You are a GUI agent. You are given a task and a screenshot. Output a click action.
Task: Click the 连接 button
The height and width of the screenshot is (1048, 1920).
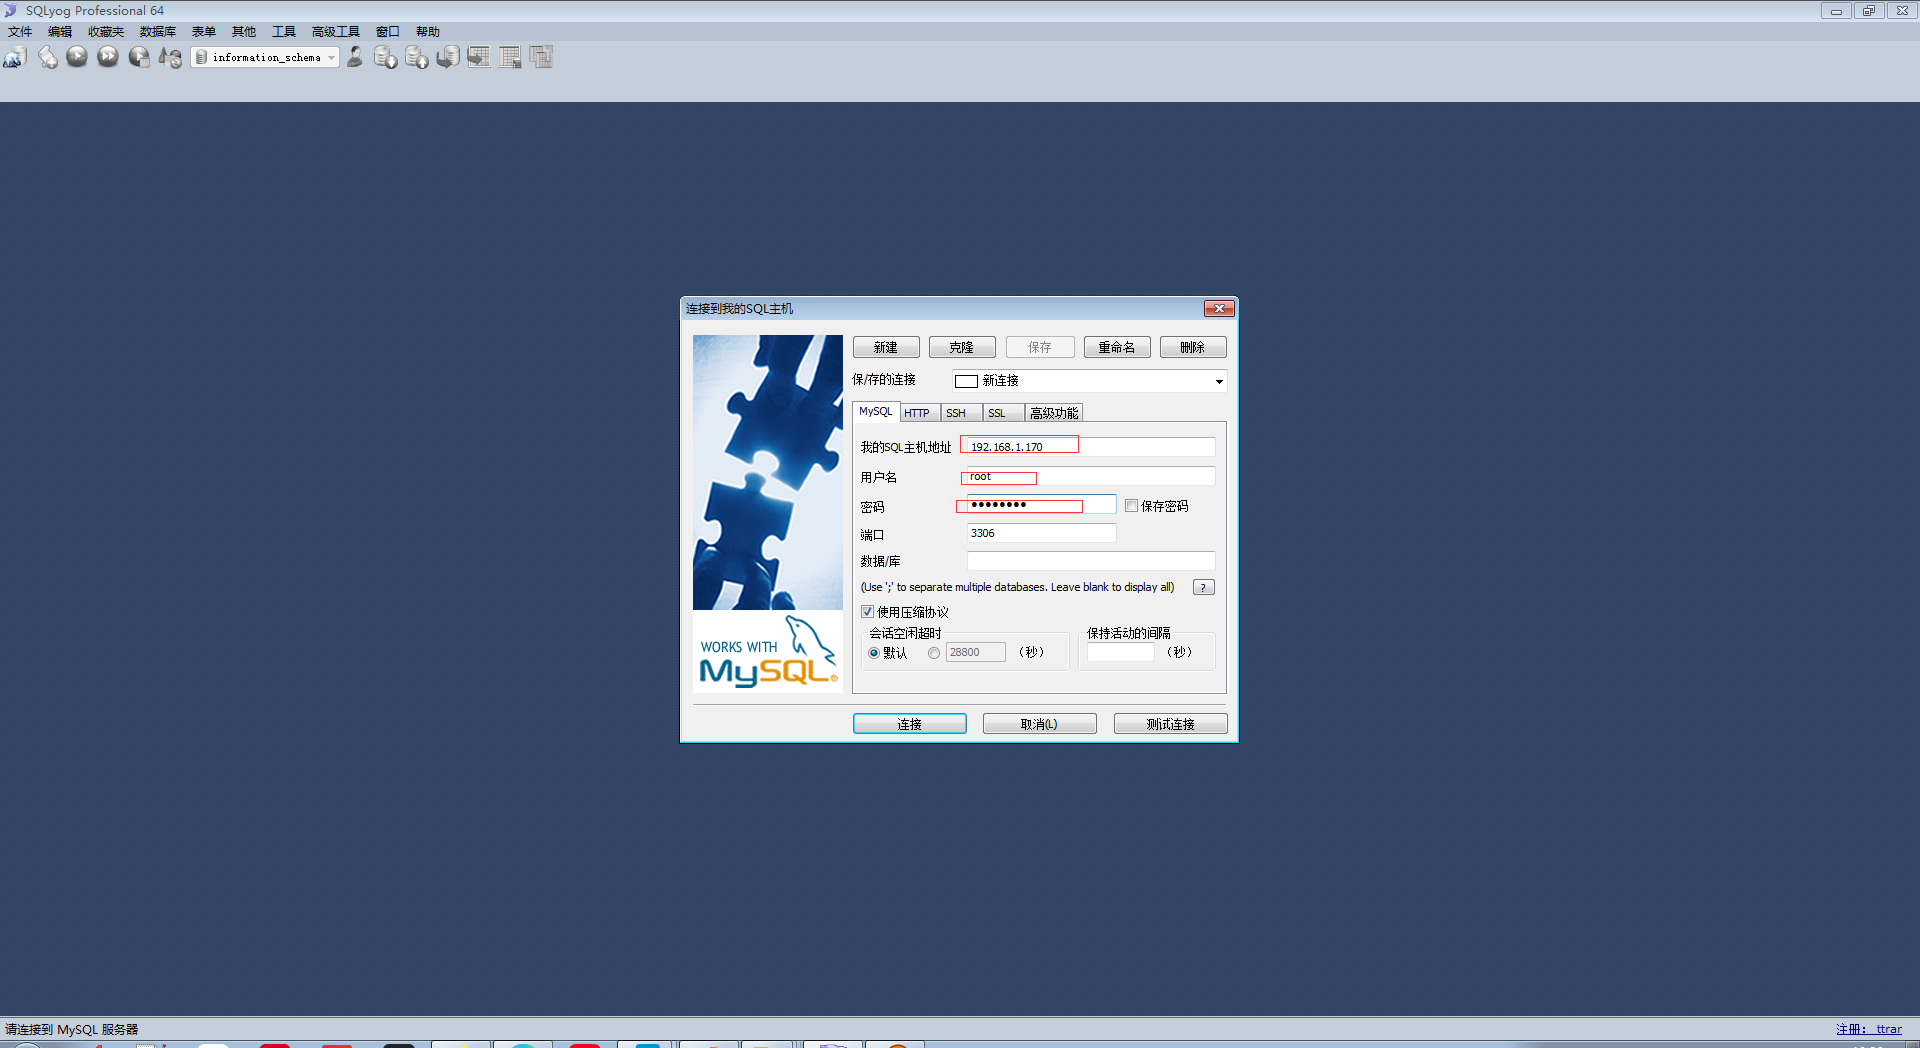[x=910, y=724]
